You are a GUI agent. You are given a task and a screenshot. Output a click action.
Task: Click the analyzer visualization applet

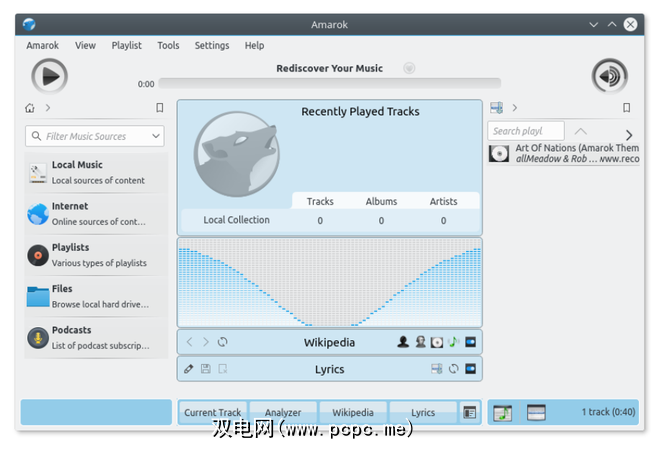(x=329, y=283)
